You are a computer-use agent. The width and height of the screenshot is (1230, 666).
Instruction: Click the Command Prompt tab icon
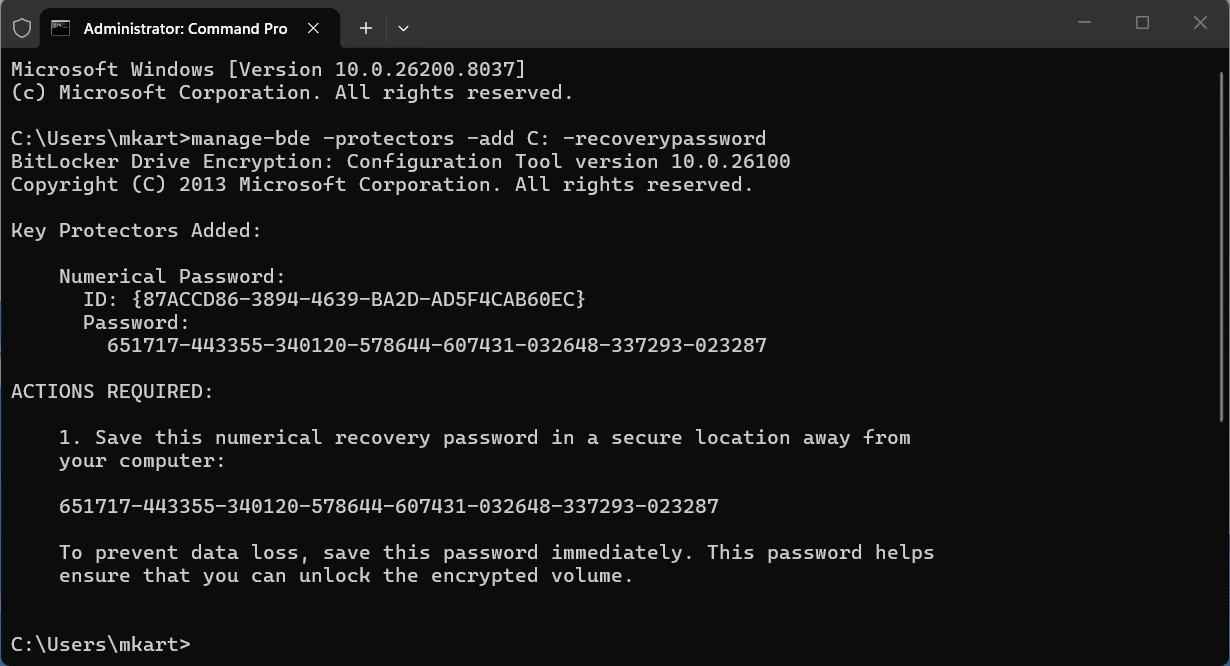[61, 28]
